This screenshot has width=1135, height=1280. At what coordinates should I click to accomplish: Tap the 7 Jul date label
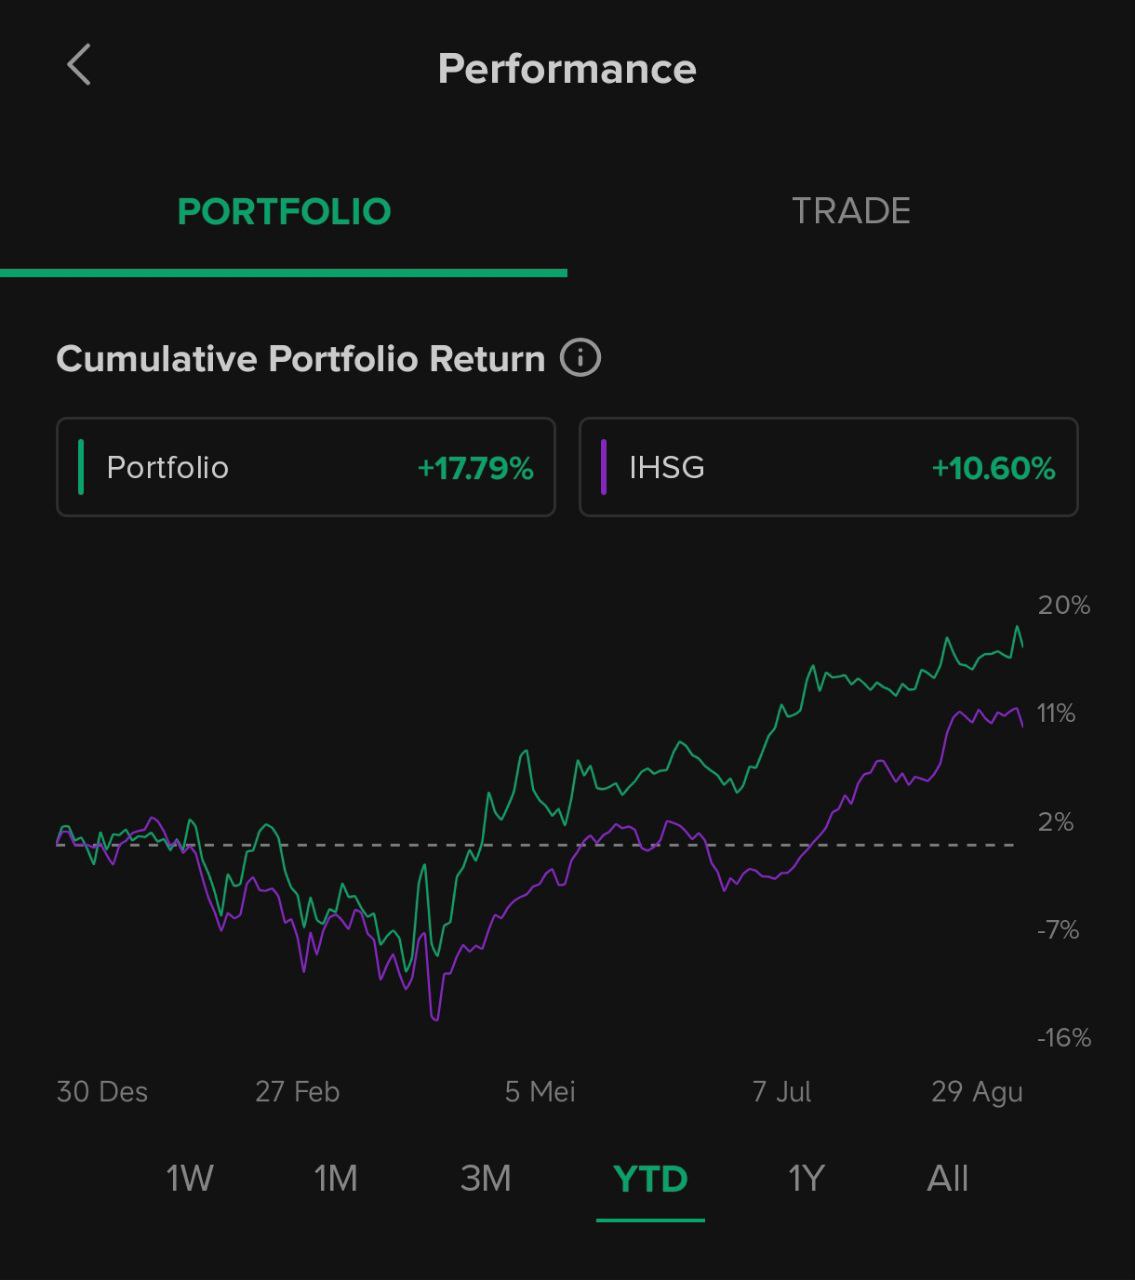pos(782,1091)
